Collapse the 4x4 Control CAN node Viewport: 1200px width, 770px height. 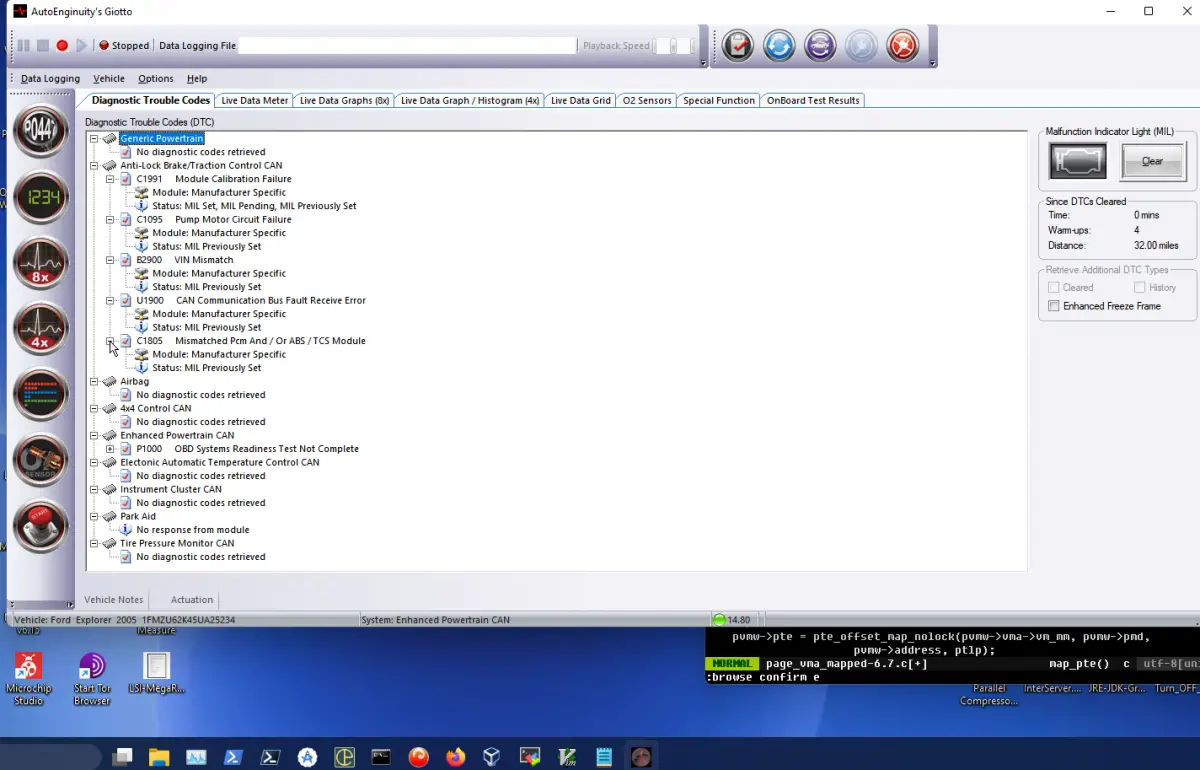coord(94,408)
